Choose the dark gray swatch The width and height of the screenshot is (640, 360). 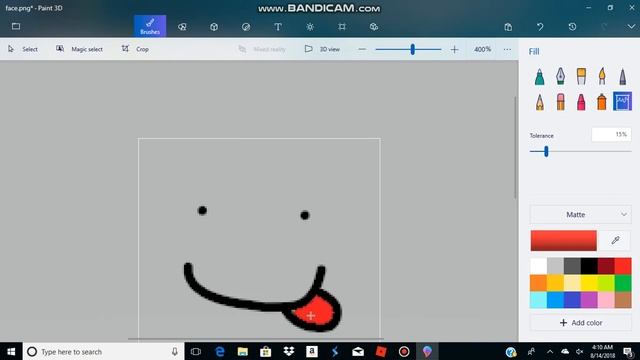pyautogui.click(x=572, y=266)
